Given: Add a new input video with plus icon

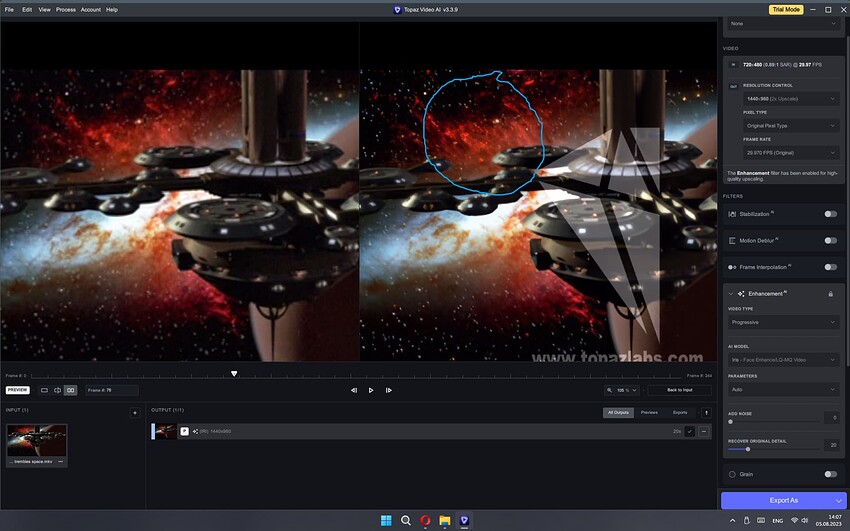Looking at the screenshot, I should 135,413.
